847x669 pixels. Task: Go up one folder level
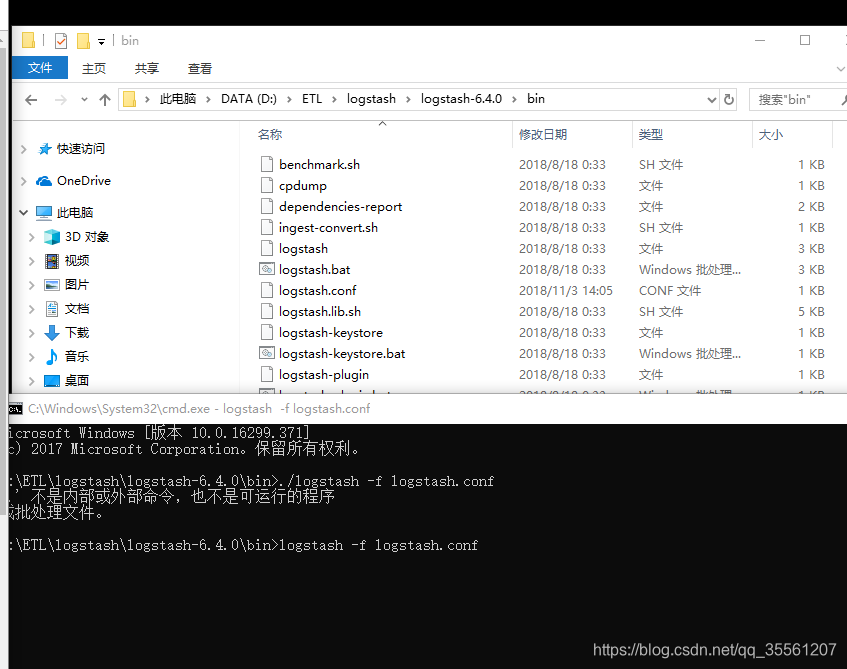pyautogui.click(x=105, y=100)
